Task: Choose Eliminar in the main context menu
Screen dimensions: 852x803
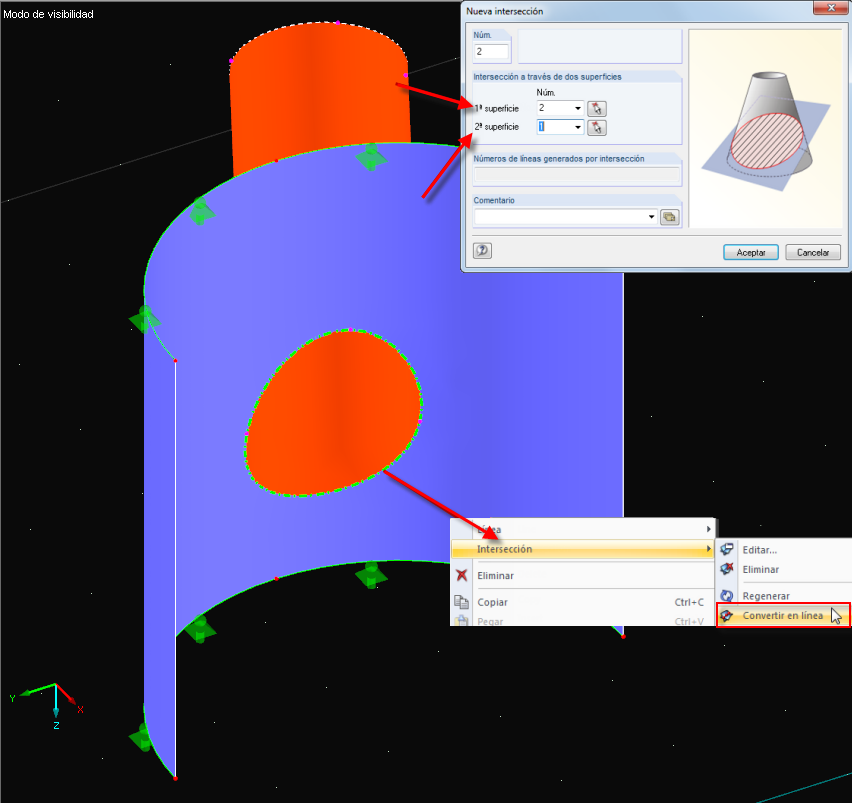Action: click(x=582, y=575)
